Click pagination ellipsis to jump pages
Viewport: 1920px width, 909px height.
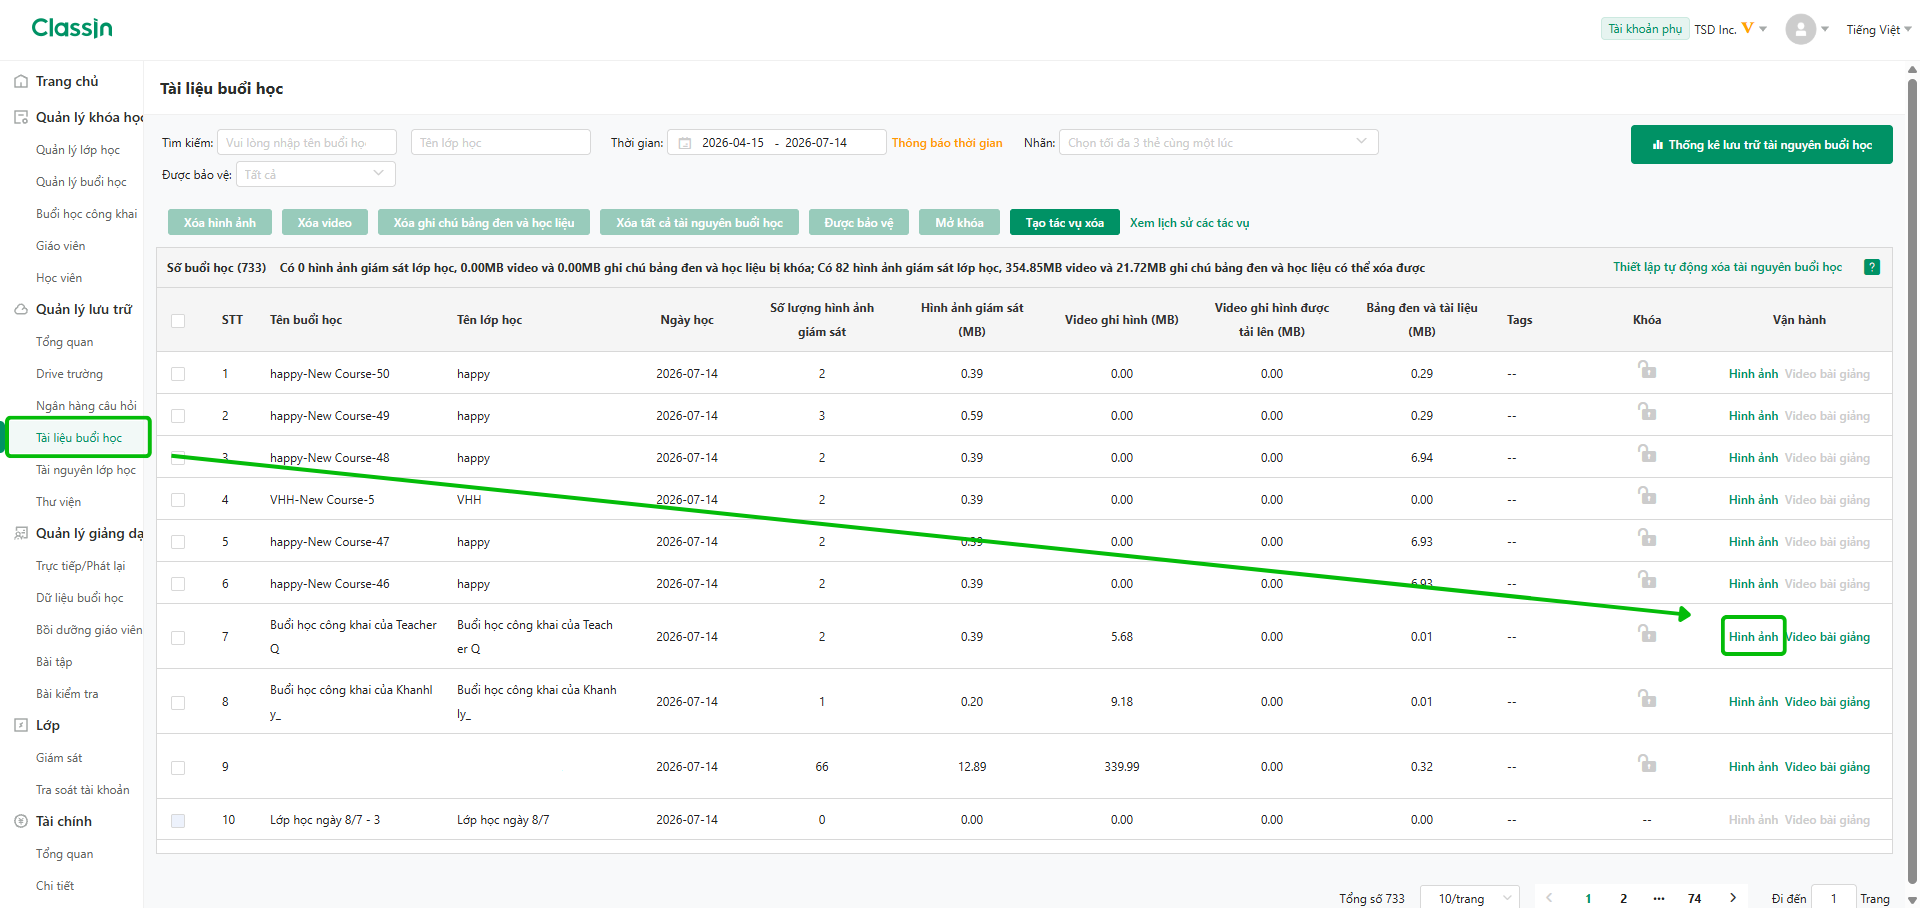pyautogui.click(x=1659, y=898)
